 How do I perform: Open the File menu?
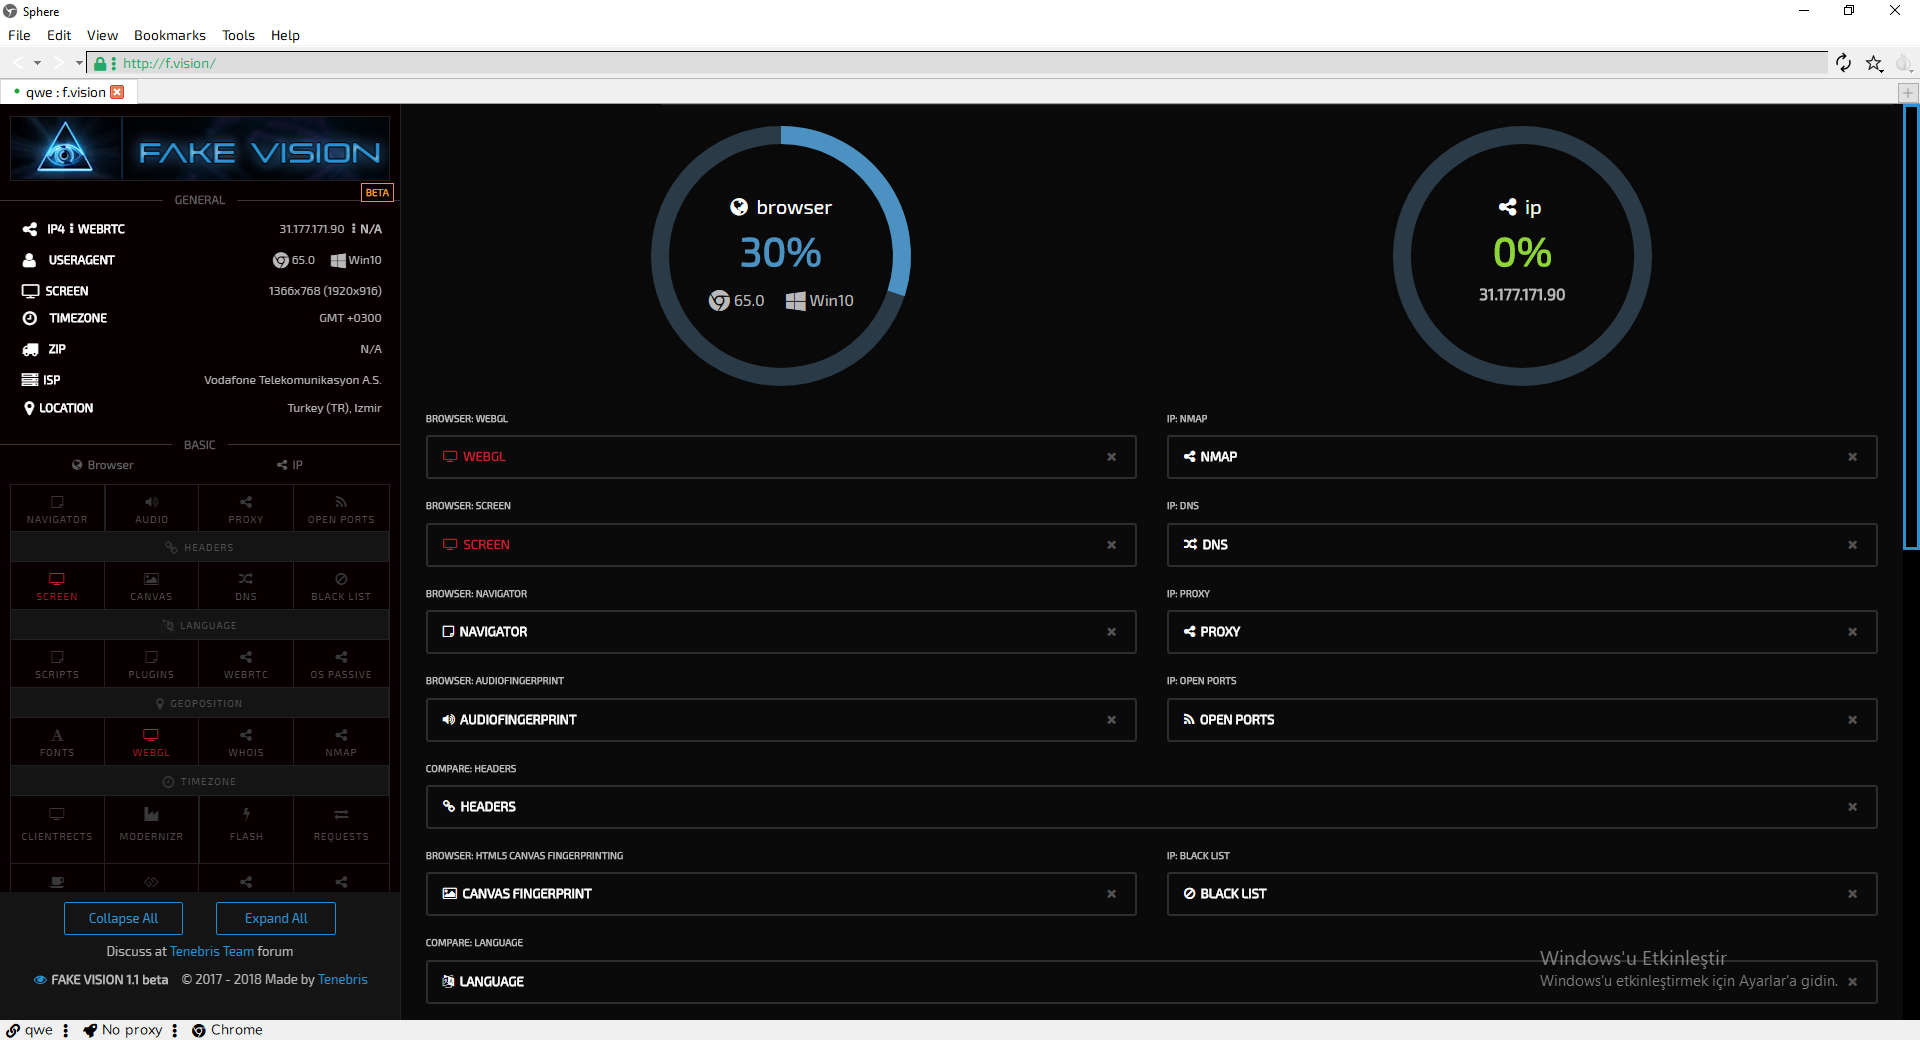coord(19,35)
